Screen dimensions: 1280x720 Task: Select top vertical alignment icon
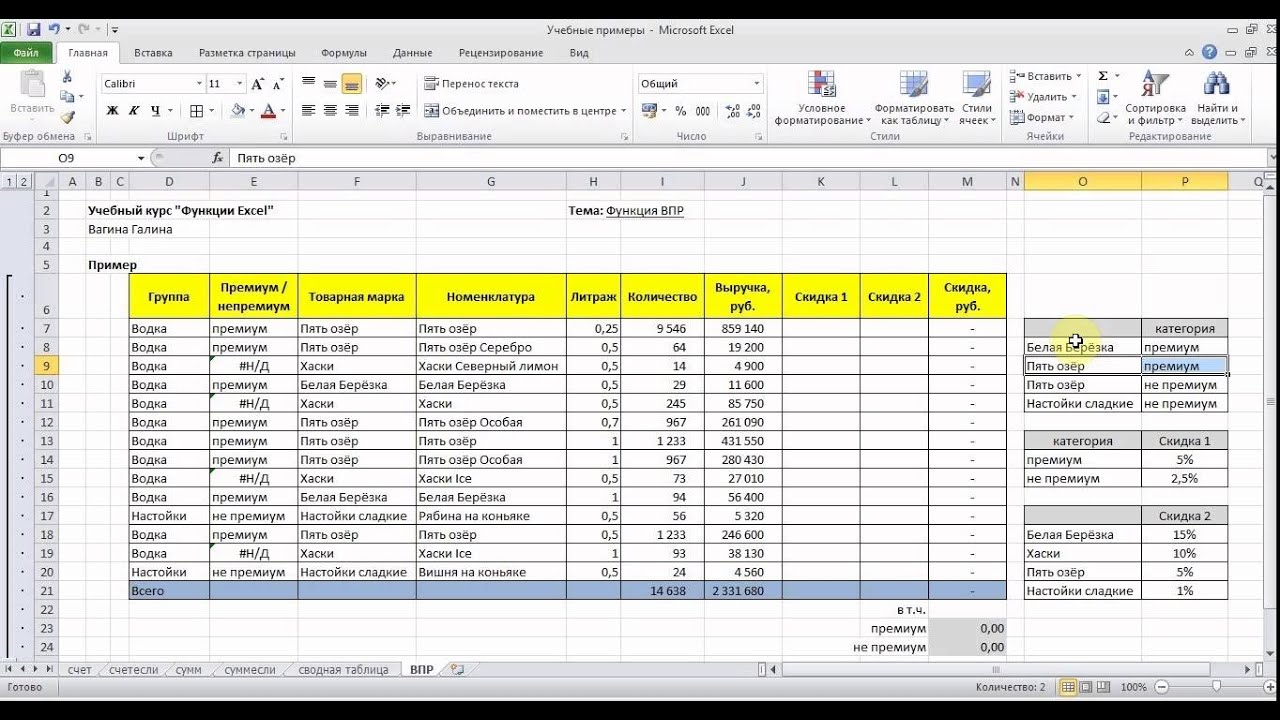(309, 84)
